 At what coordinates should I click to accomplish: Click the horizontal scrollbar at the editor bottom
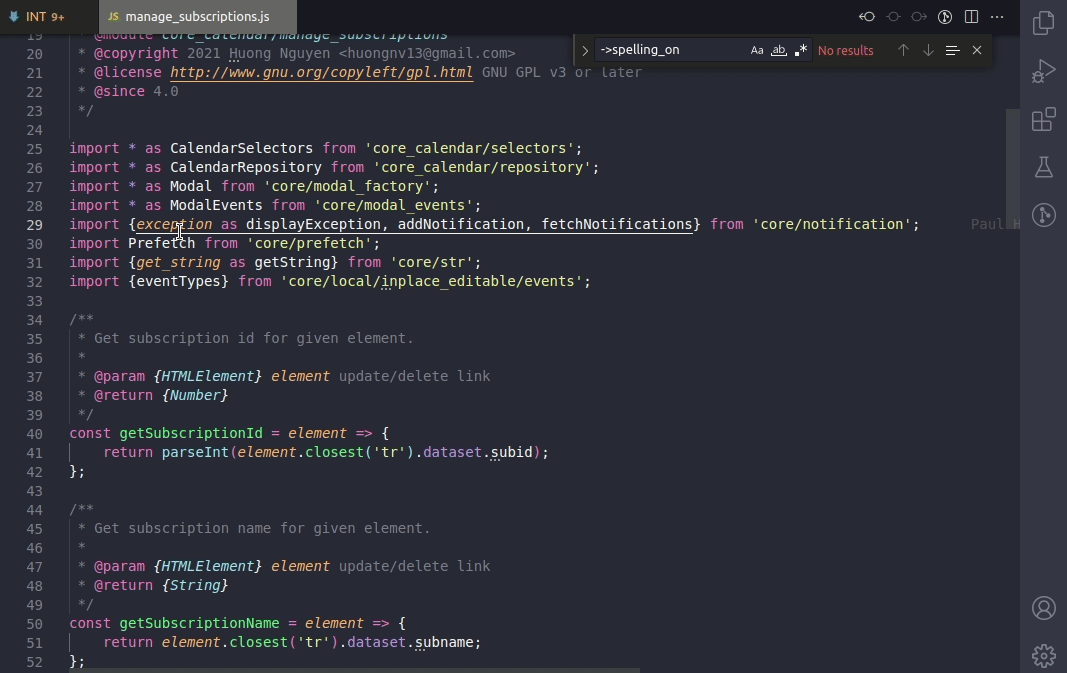[354, 670]
